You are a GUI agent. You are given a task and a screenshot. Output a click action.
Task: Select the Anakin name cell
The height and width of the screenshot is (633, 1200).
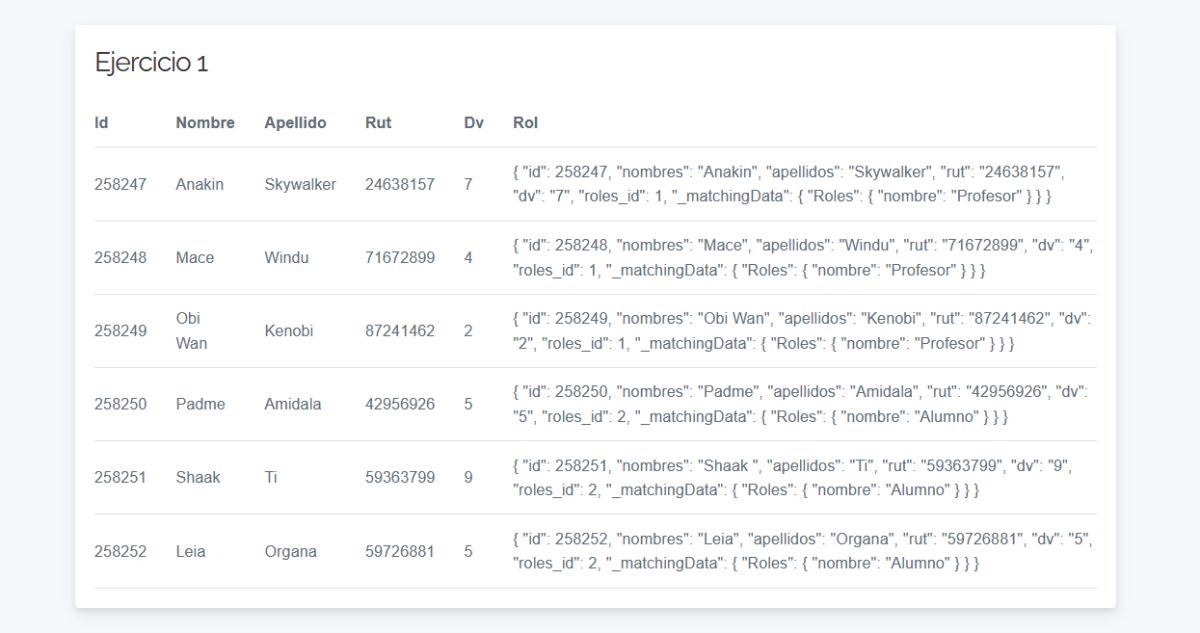(200, 184)
